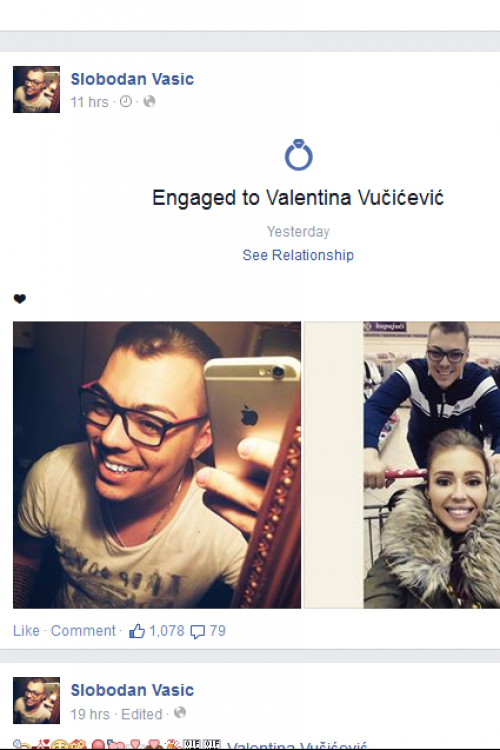Click Valentina Vučićević tag in second post
500x750 pixels.
297,745
